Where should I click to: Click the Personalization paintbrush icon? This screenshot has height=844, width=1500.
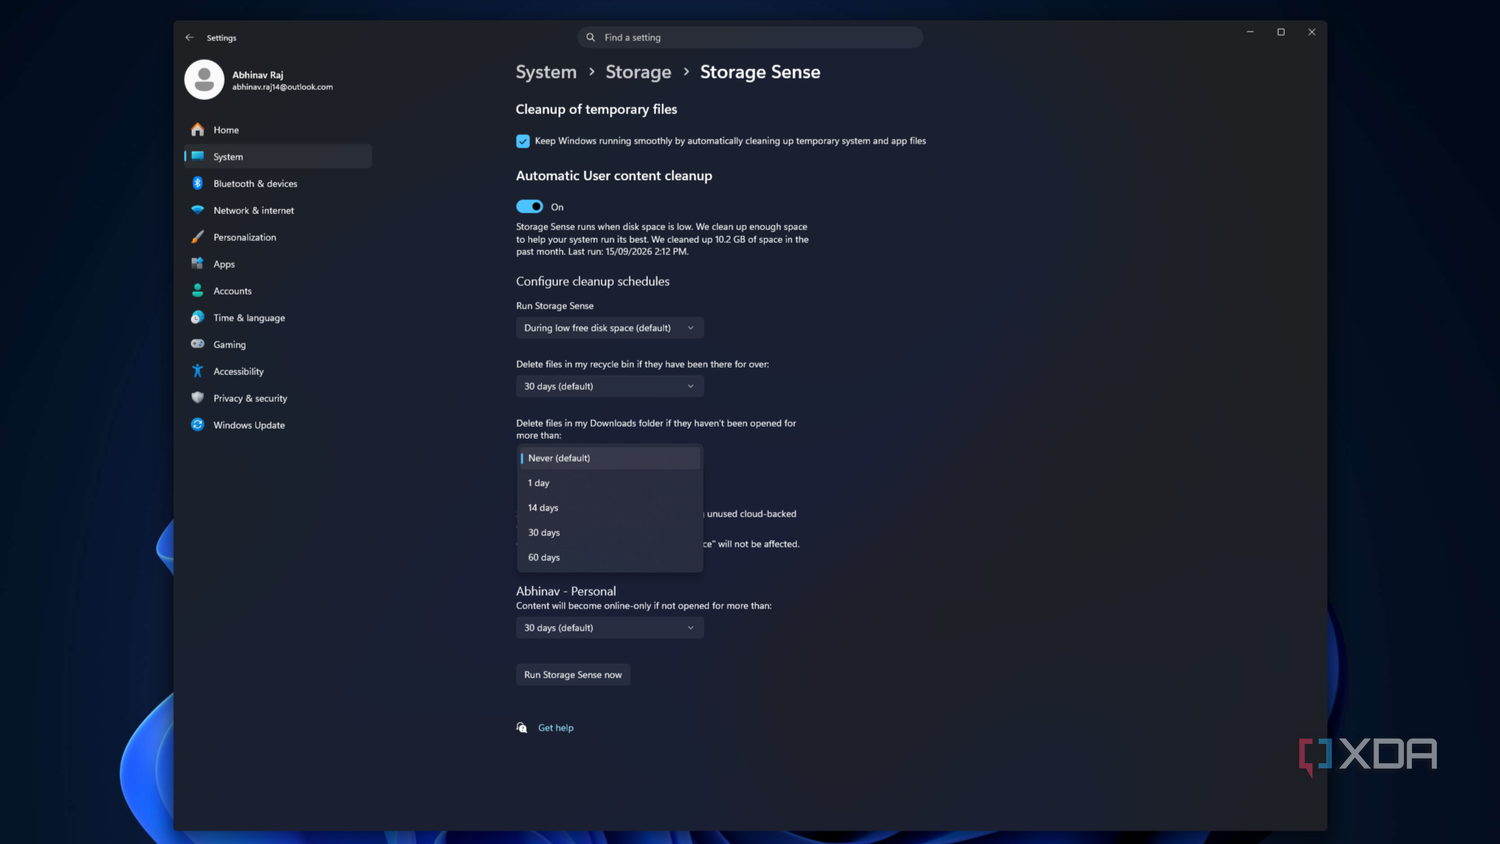[197, 237]
